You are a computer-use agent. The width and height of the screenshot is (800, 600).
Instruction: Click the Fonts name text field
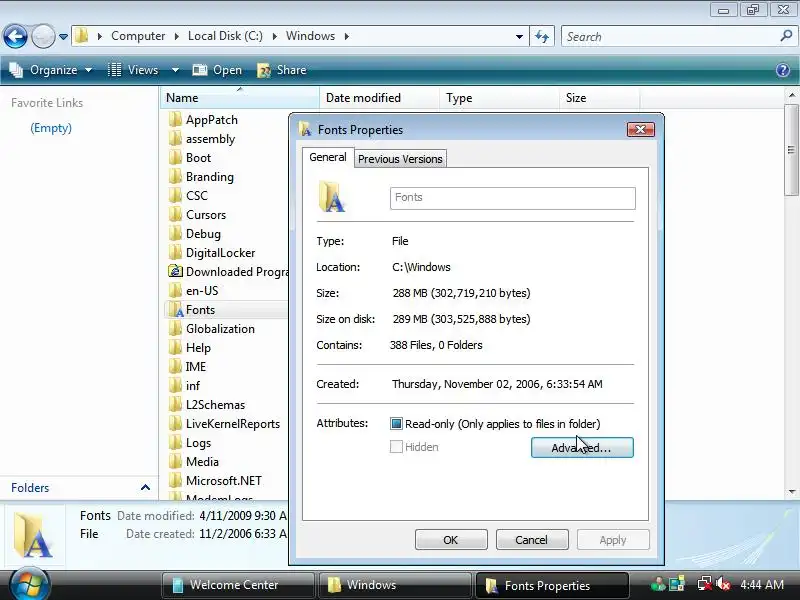(513, 198)
